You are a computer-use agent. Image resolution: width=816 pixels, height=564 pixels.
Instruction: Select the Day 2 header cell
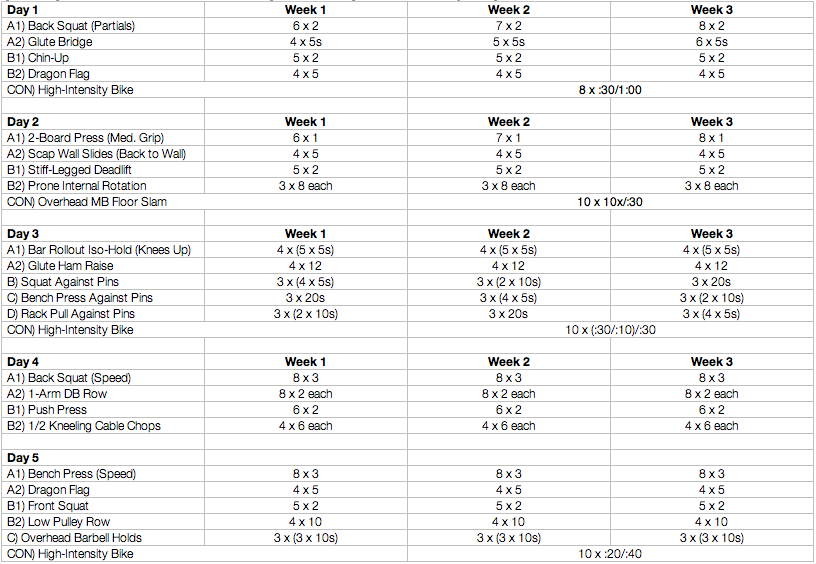click(103, 122)
